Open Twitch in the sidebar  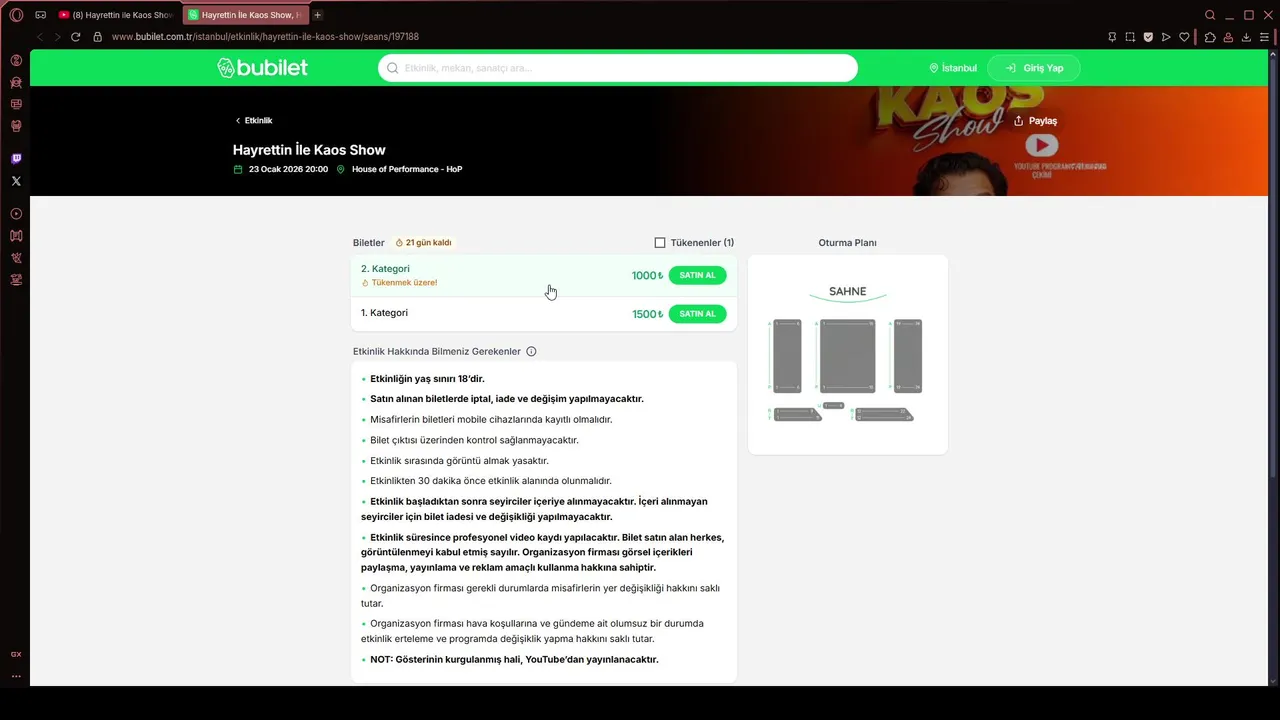(16, 159)
